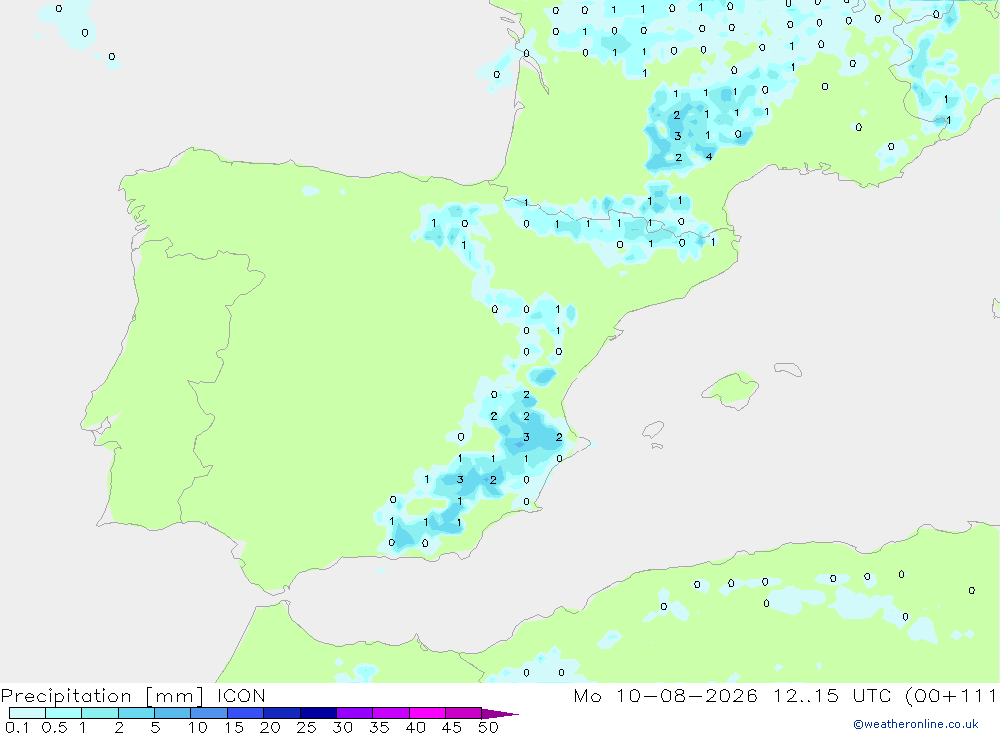Pick the 0.5–1 mm legend swatch
Viewport: 1000px width, 733px height.
(x=64, y=713)
